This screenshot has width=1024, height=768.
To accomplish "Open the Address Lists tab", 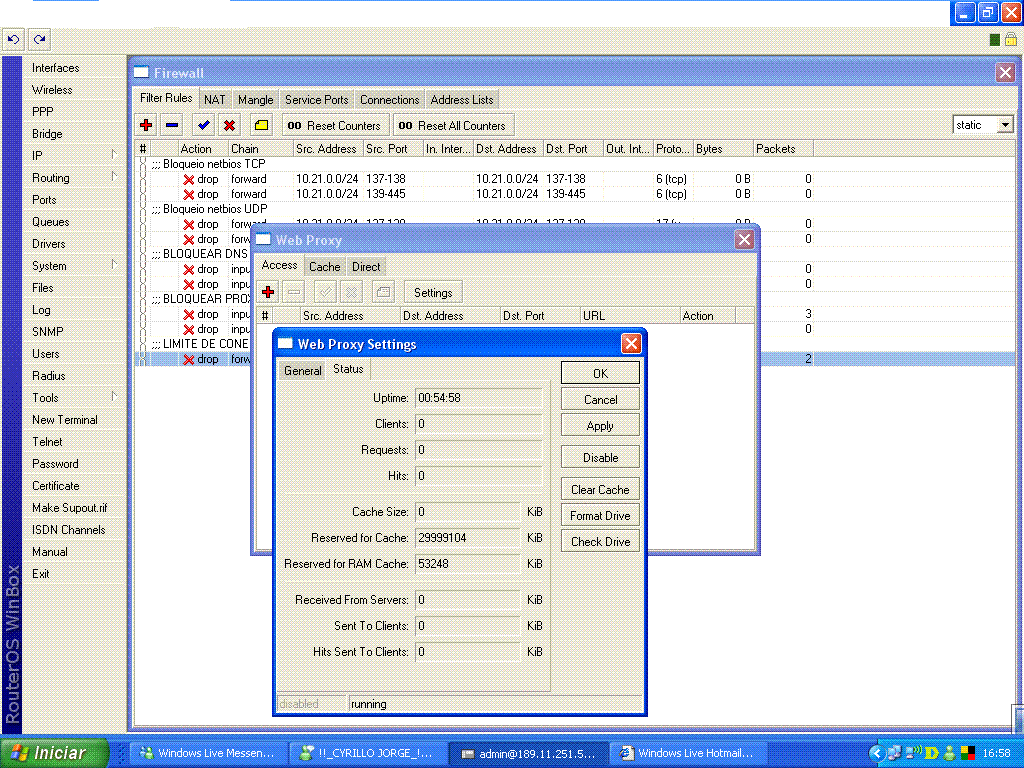I will point(462,99).
